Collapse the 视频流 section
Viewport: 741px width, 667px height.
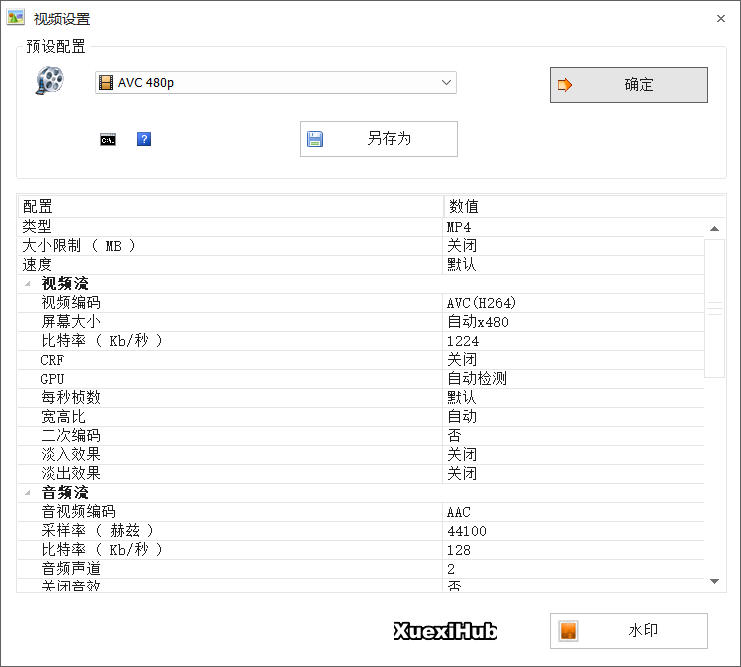(27, 284)
